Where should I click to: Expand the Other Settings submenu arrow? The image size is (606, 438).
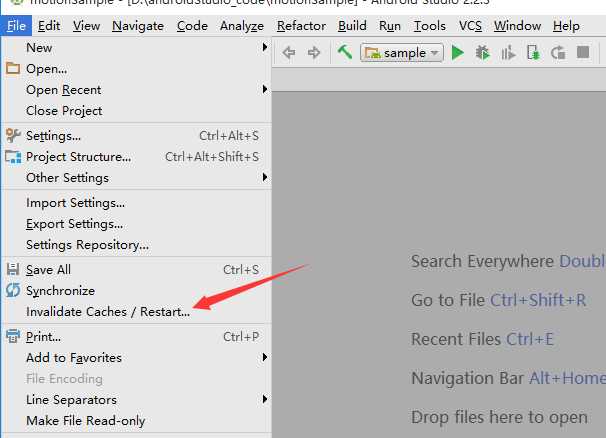point(265,177)
